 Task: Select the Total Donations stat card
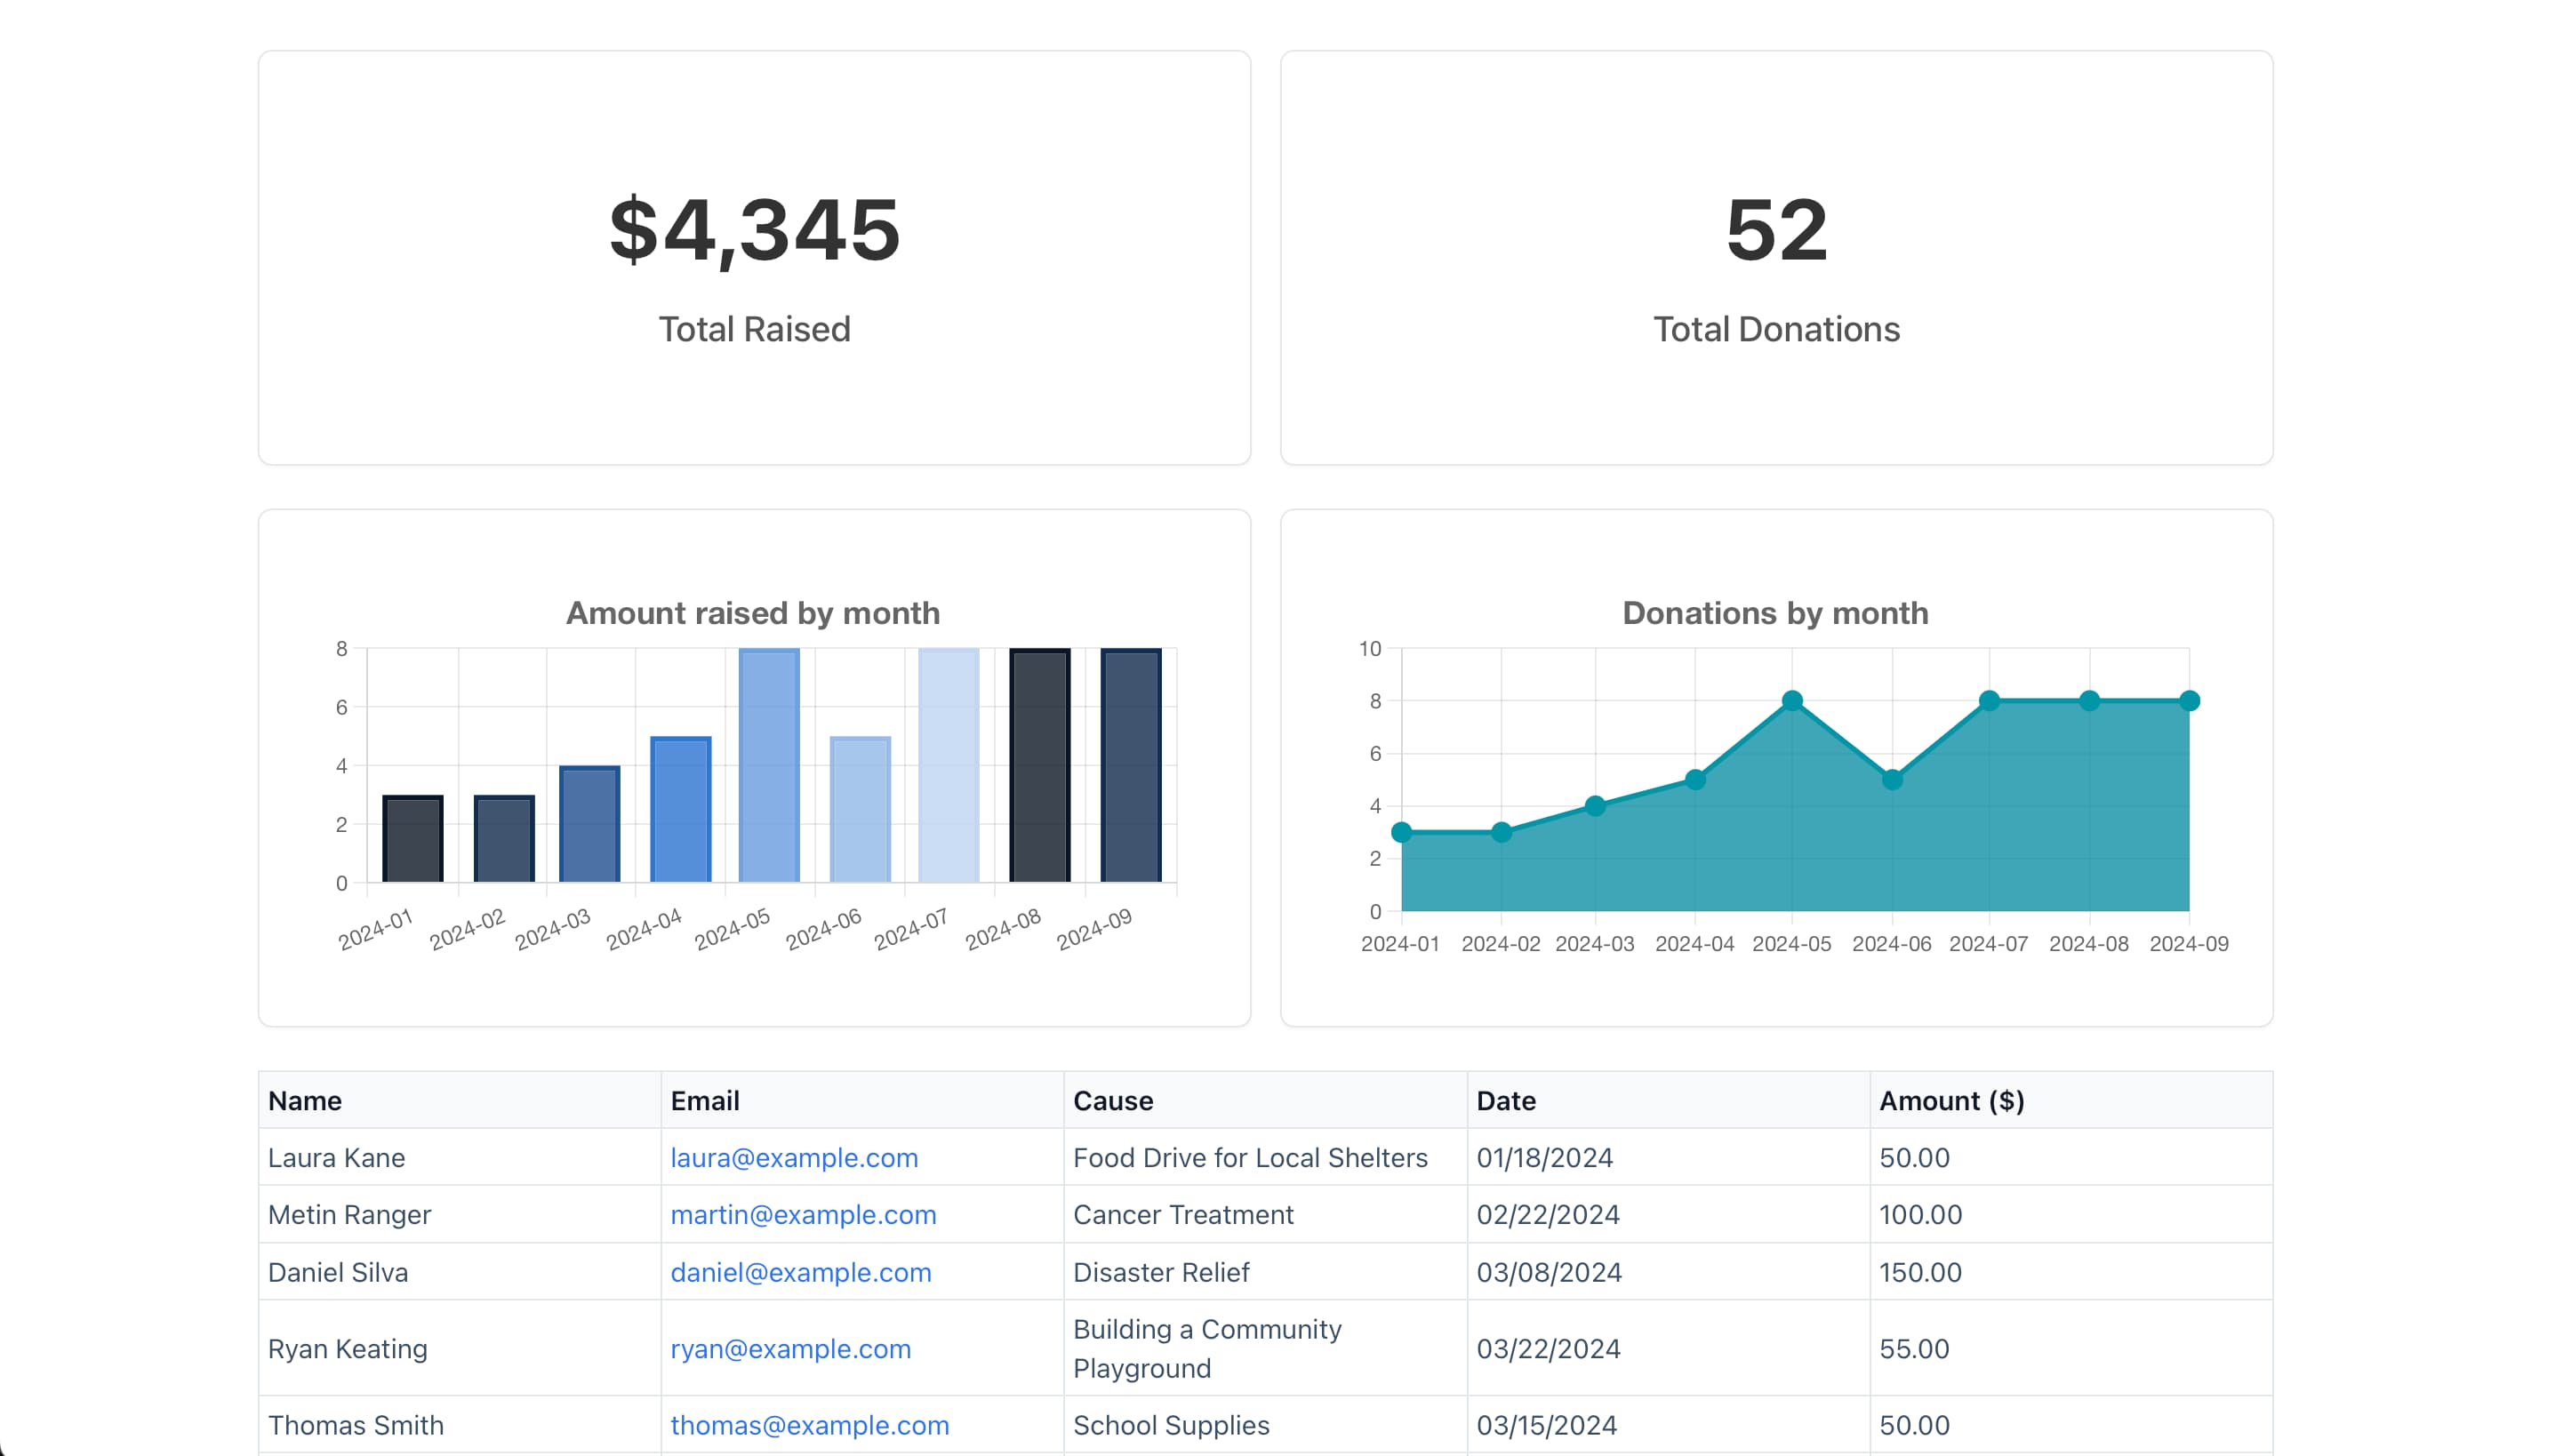coord(1777,258)
